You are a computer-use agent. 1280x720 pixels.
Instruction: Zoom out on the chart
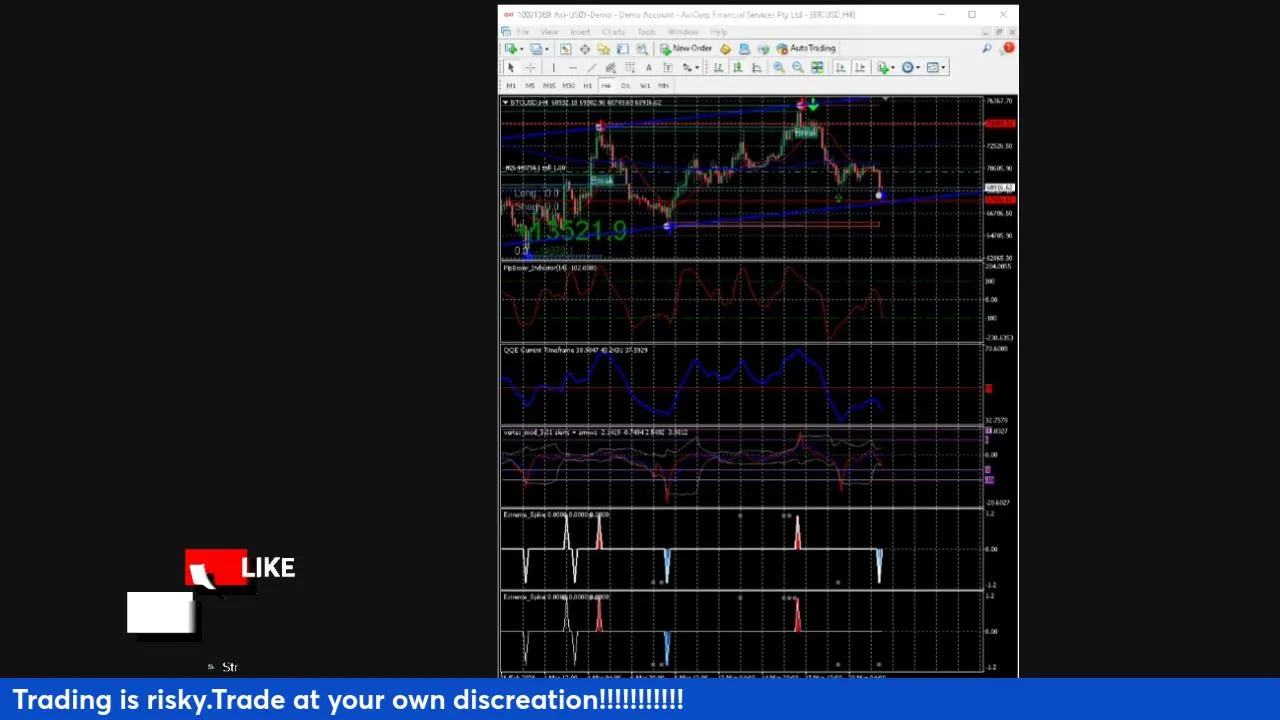pyautogui.click(x=798, y=67)
